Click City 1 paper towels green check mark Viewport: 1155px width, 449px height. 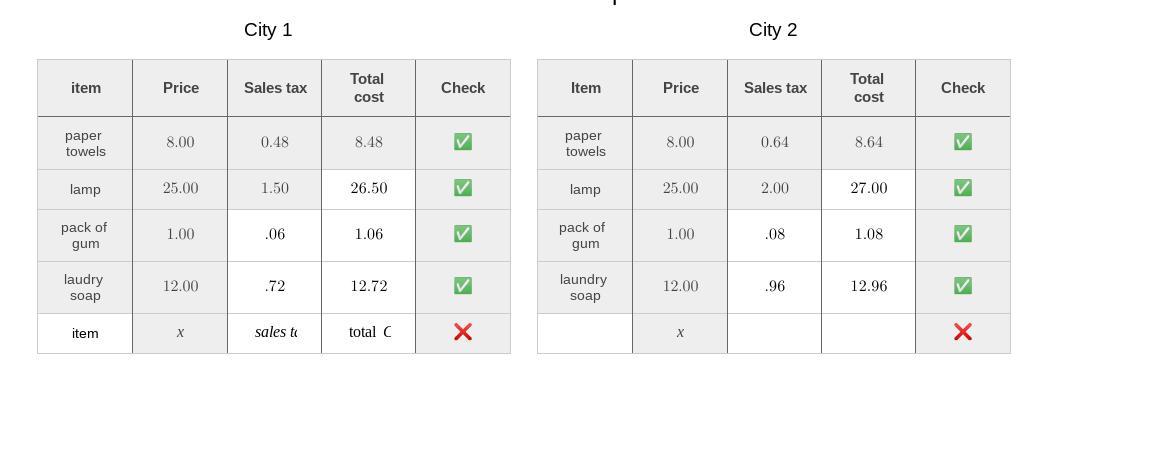[x=463, y=142]
